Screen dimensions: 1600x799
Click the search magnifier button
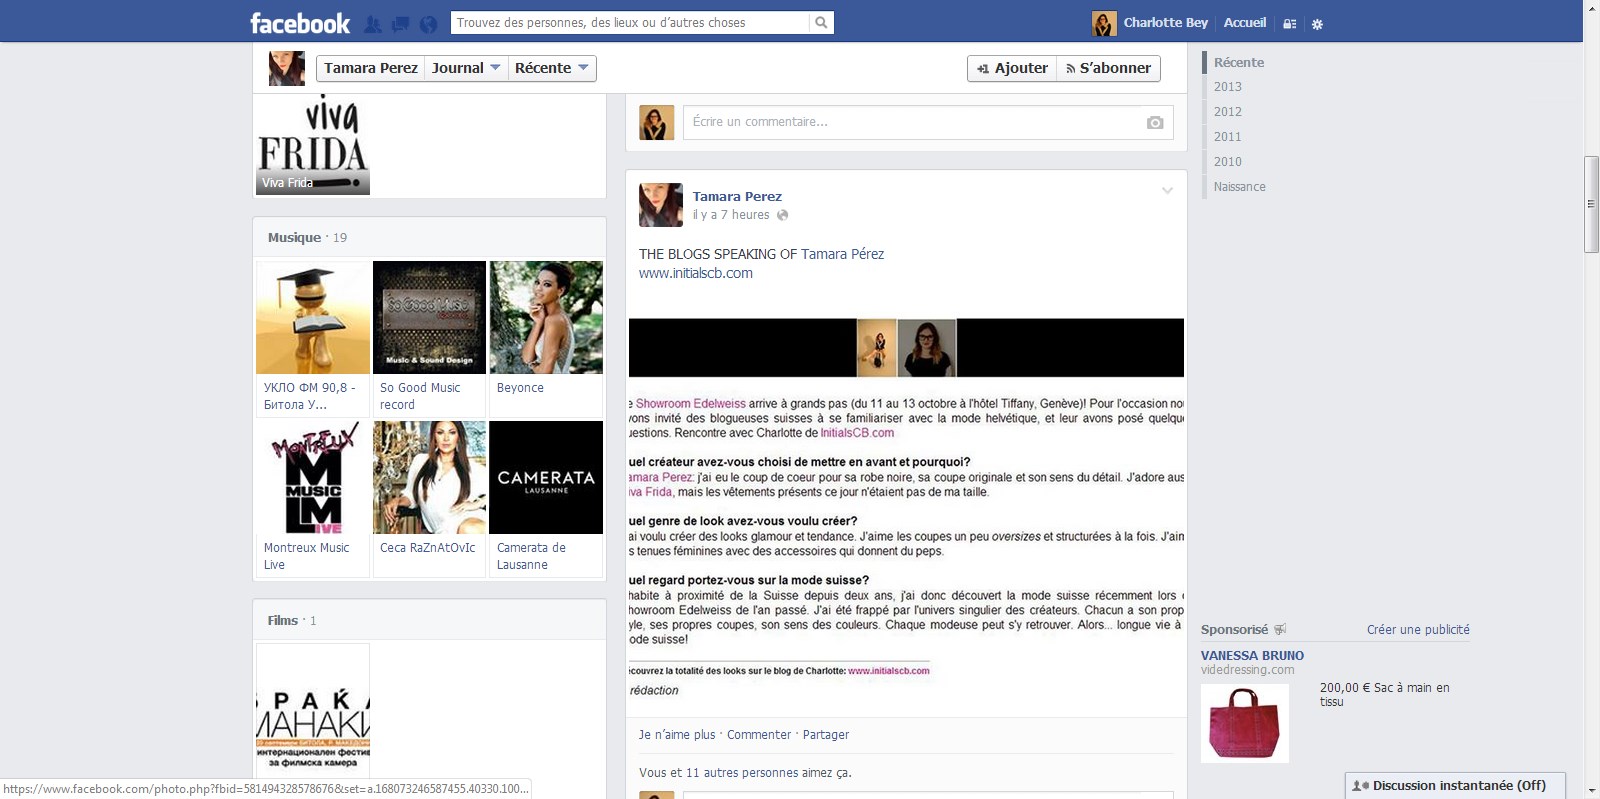[x=821, y=23]
